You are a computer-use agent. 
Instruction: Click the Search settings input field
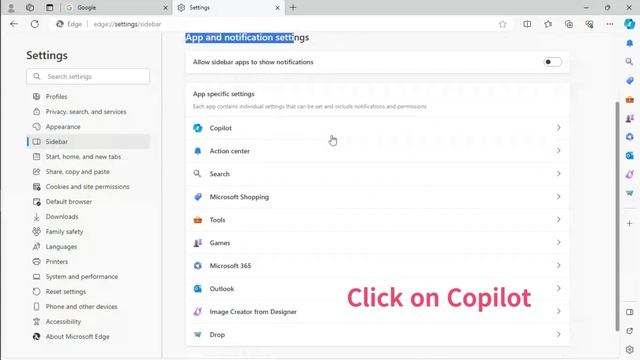tap(88, 76)
